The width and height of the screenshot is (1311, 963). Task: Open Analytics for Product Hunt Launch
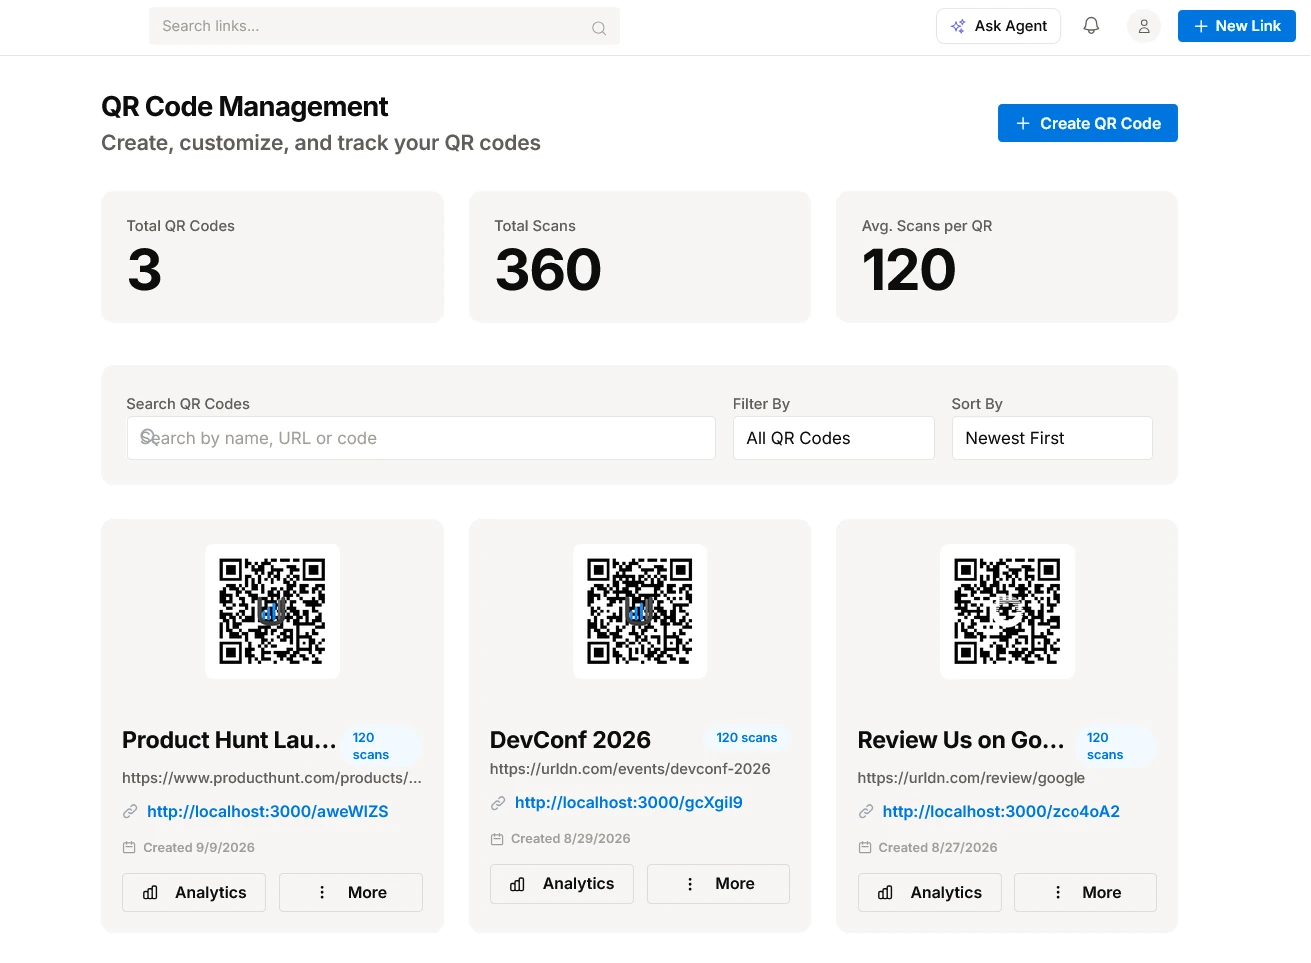coord(194,892)
